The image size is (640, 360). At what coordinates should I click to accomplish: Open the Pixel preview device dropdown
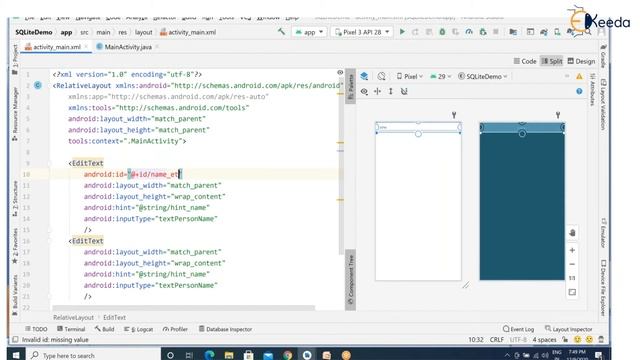(x=410, y=76)
